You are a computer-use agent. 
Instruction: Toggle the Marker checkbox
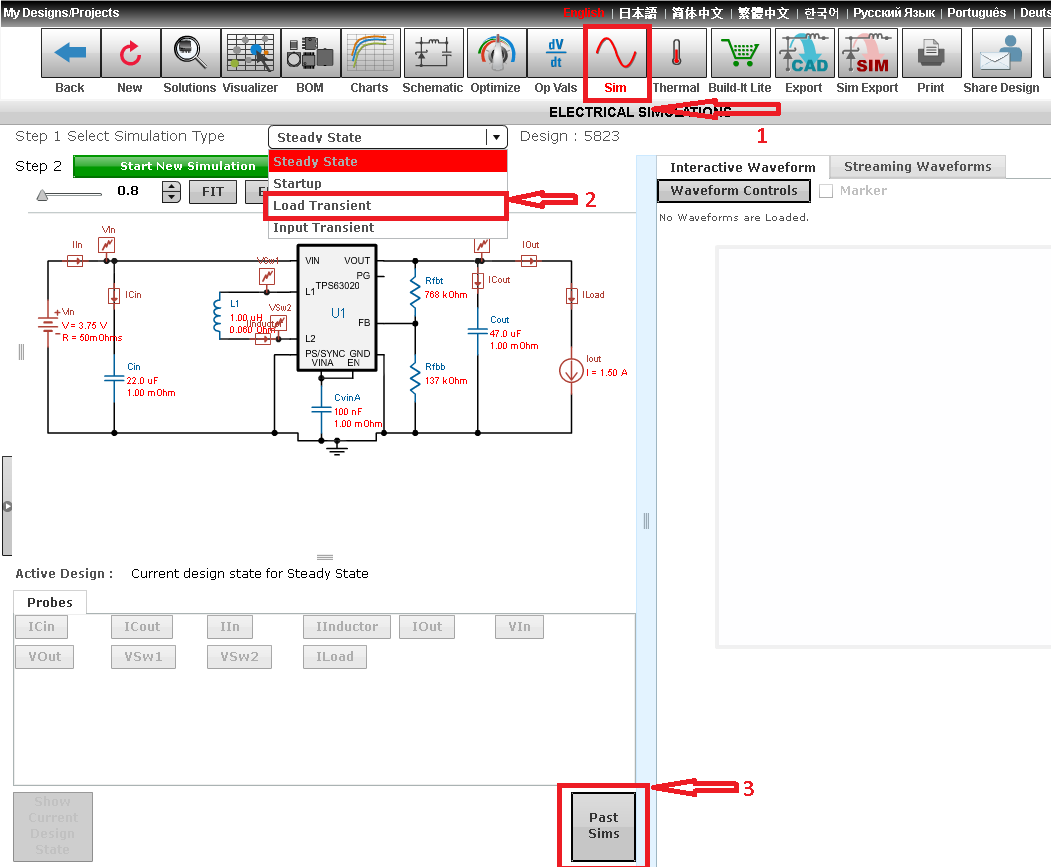coord(826,191)
